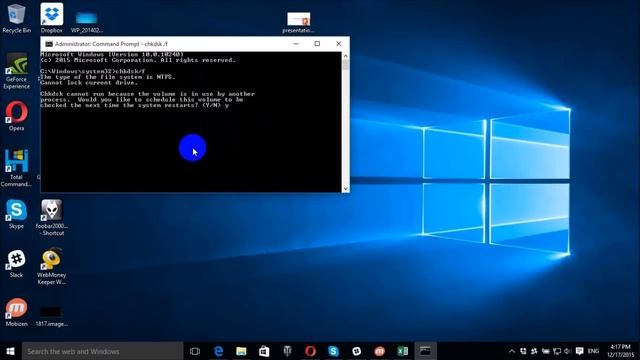Click Command Prompt scrollbar down arrow
Image resolution: width=640 pixels, height=360 pixels.
[x=346, y=189]
